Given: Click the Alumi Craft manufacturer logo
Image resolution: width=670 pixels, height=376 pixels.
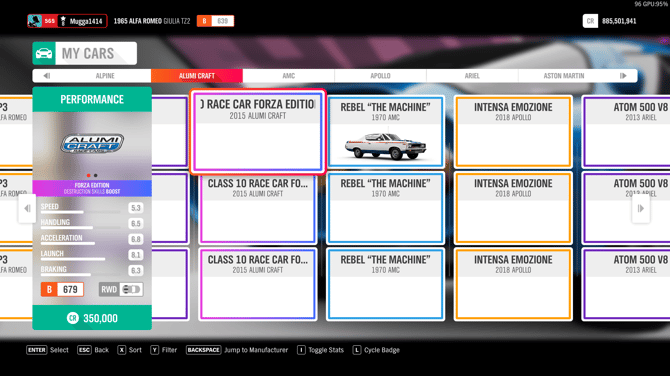Looking at the screenshot, I should click(x=92, y=144).
